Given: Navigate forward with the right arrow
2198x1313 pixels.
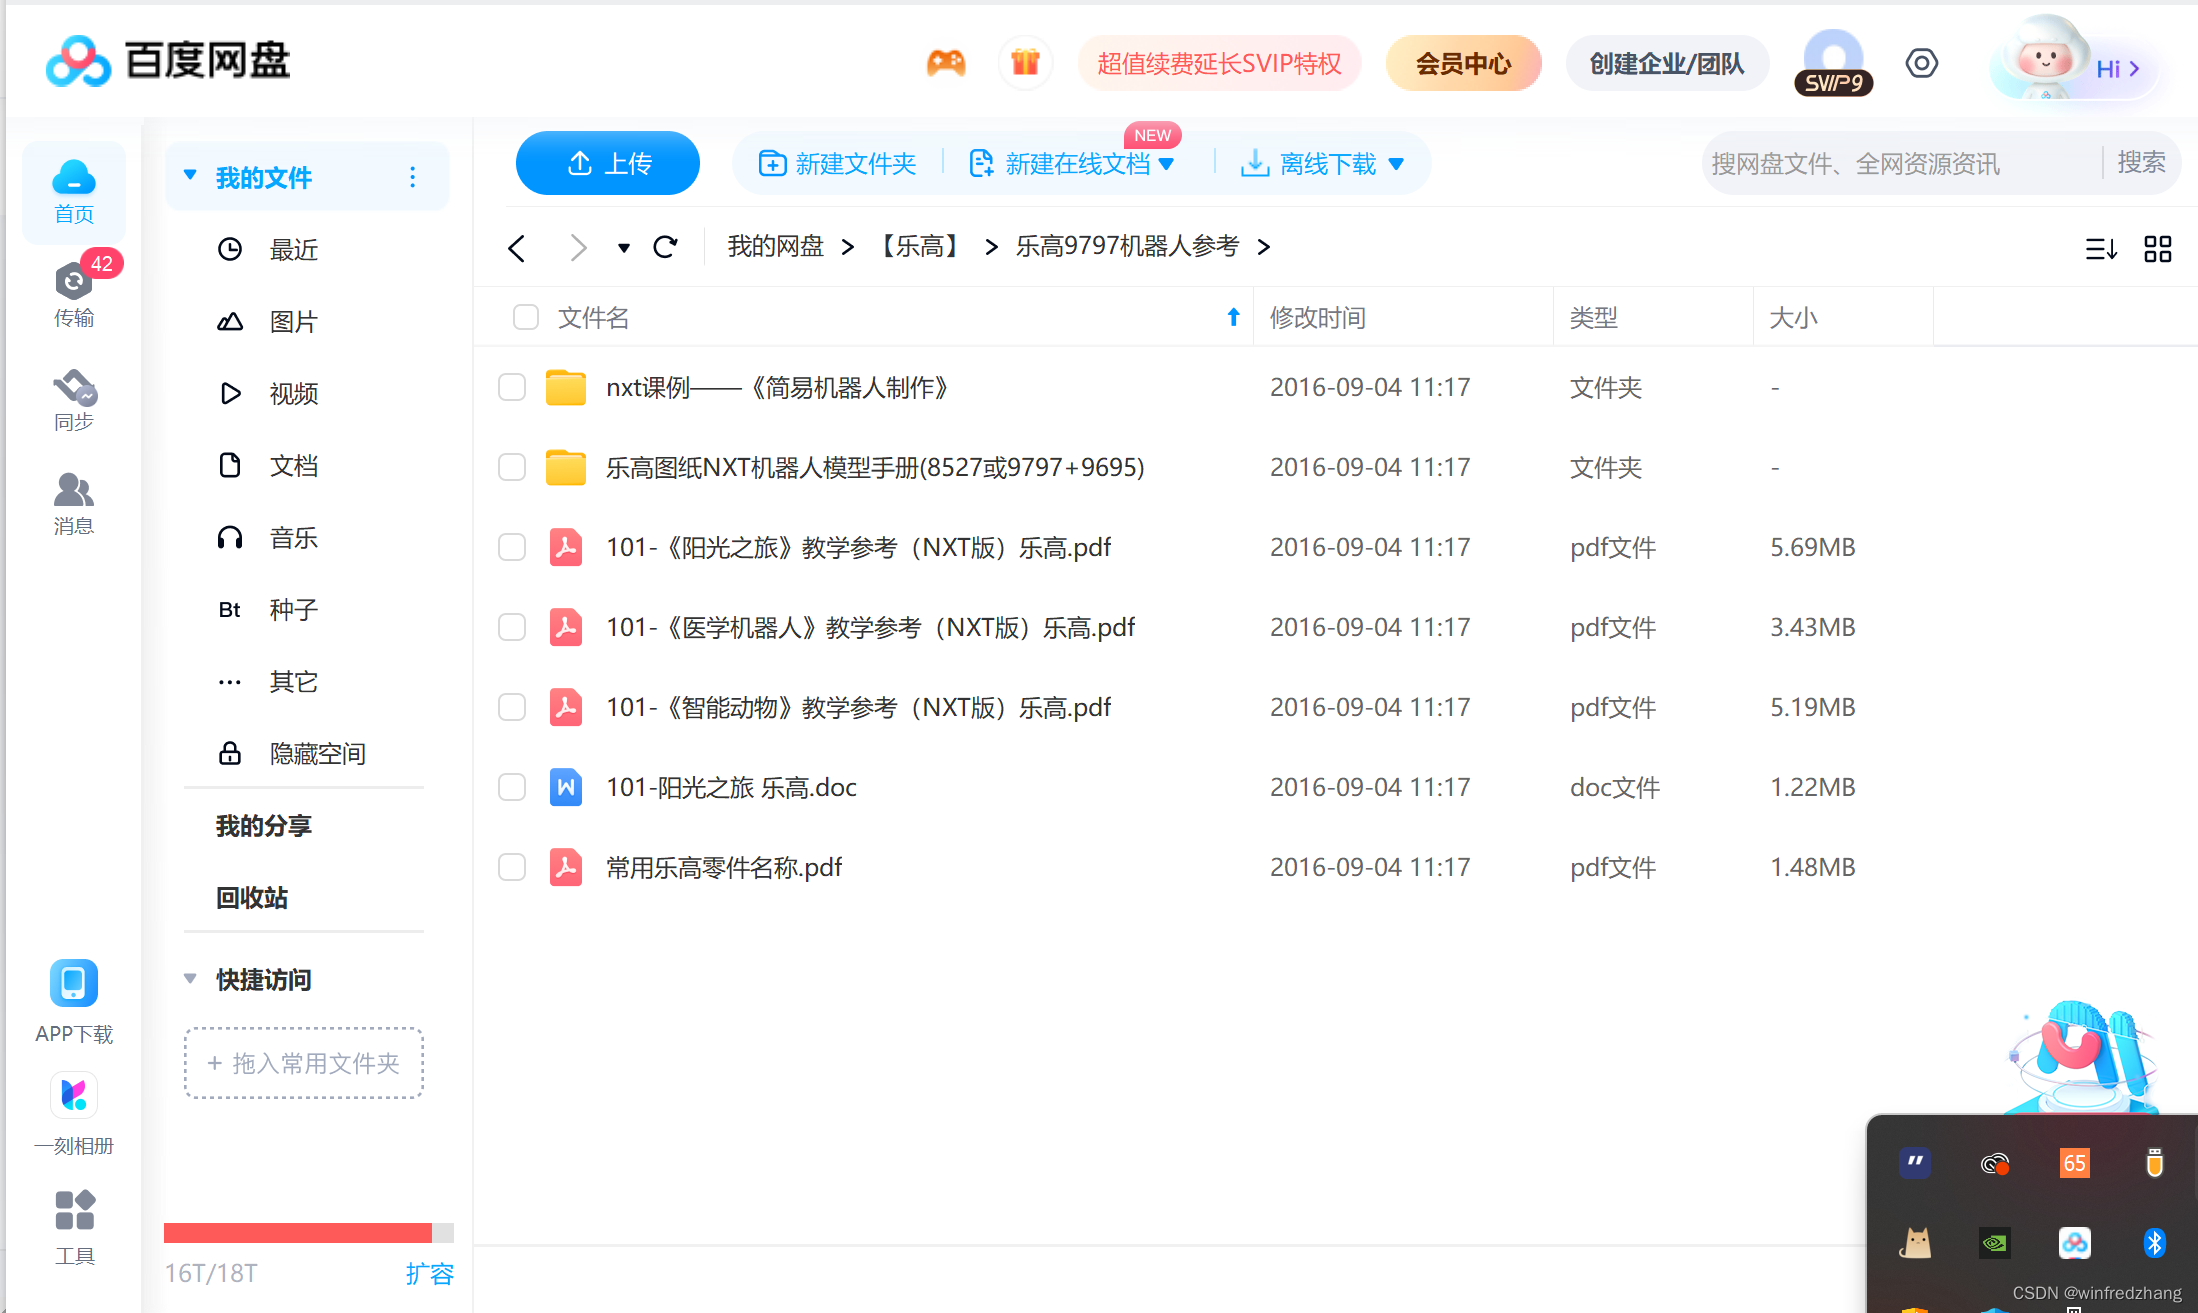Looking at the screenshot, I should [578, 248].
